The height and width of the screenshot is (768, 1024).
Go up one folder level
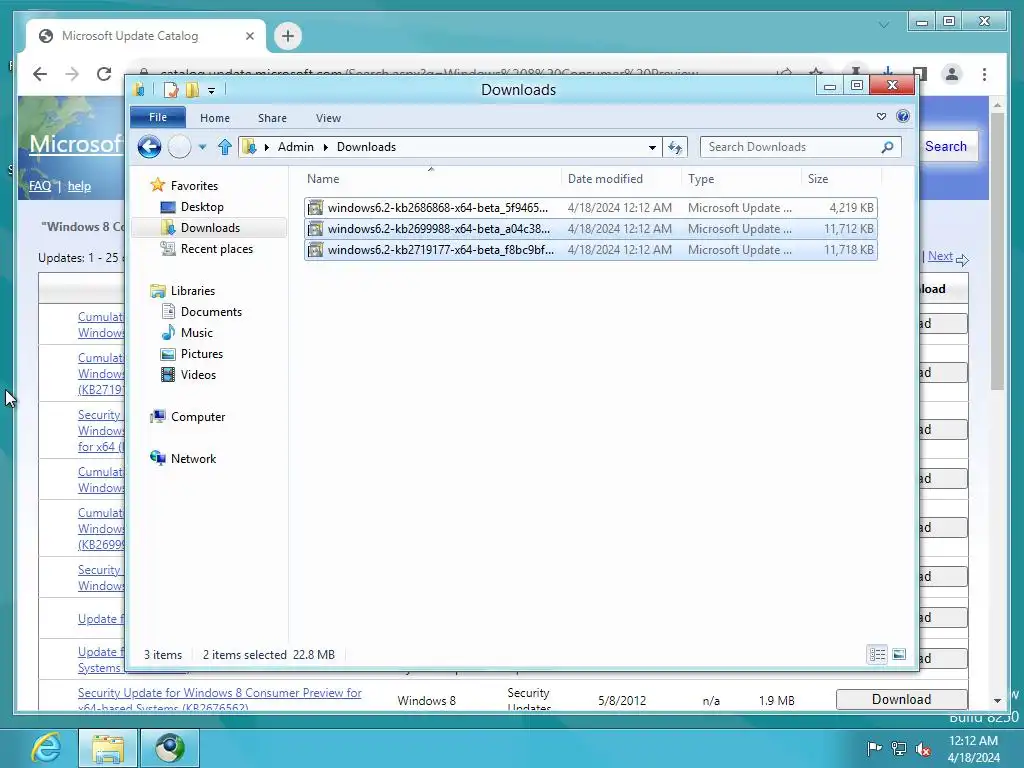(x=225, y=147)
